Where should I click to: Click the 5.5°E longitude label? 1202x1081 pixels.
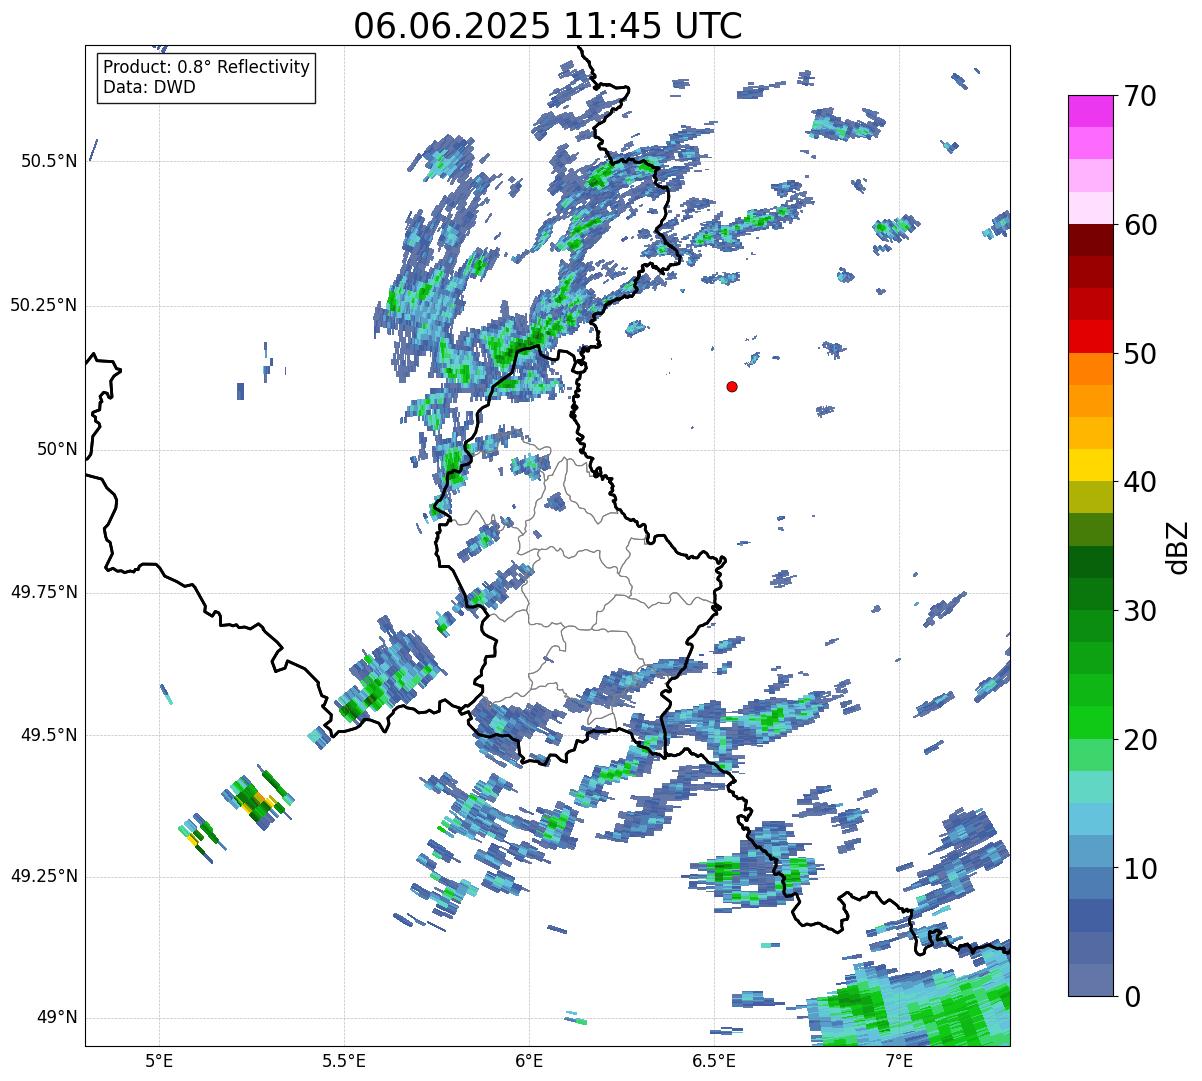coord(344,1060)
